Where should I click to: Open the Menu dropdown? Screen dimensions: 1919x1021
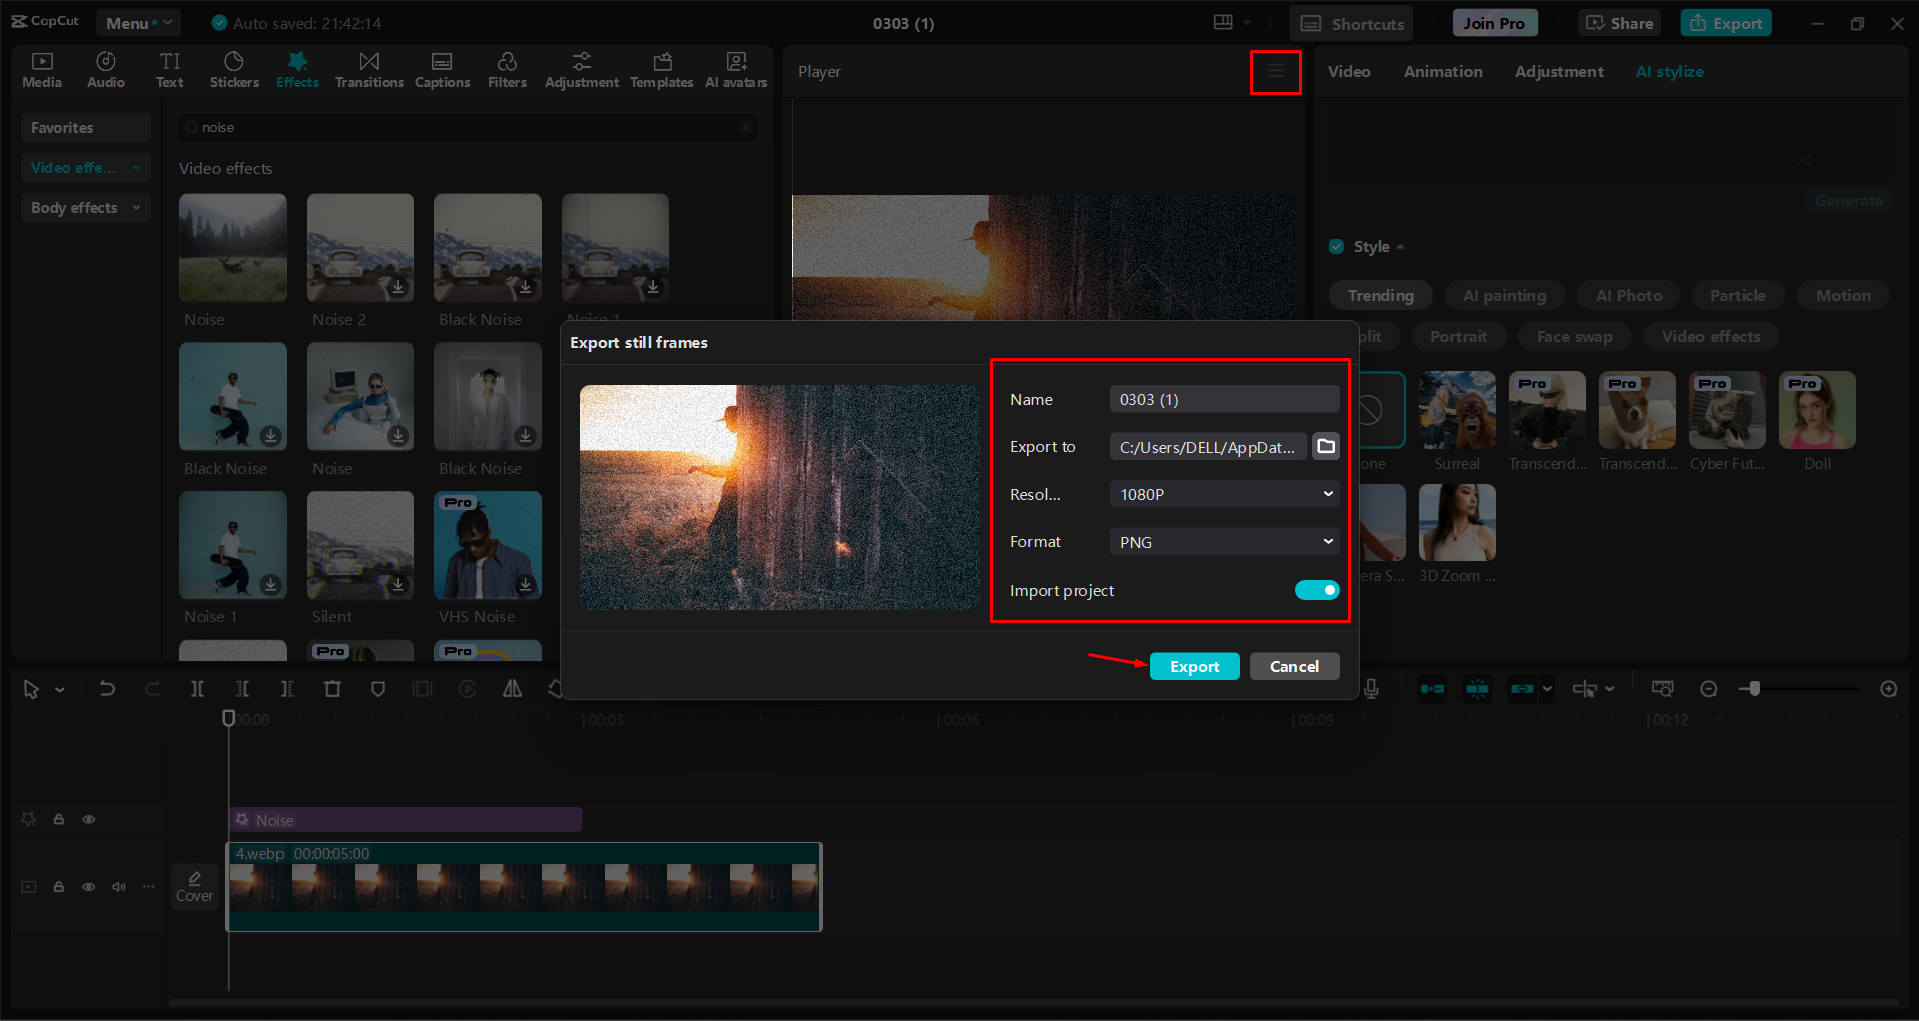coord(138,22)
